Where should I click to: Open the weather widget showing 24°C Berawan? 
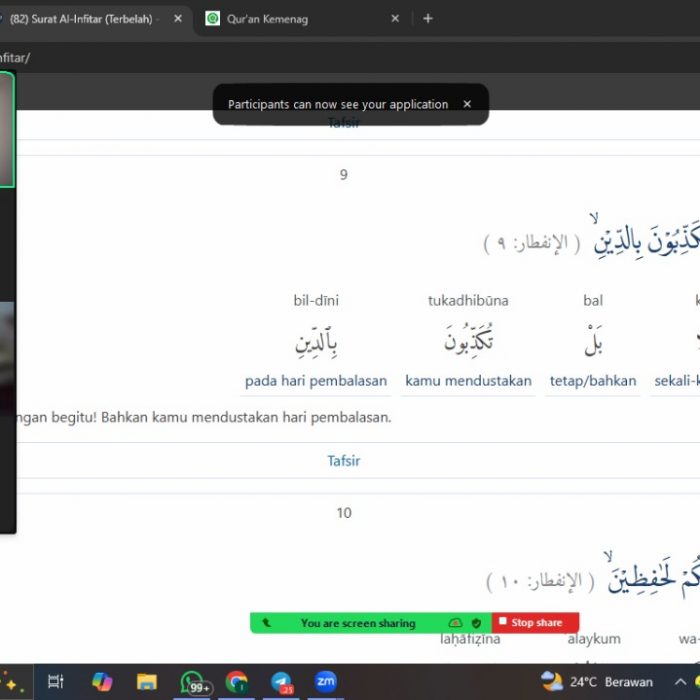click(x=597, y=682)
